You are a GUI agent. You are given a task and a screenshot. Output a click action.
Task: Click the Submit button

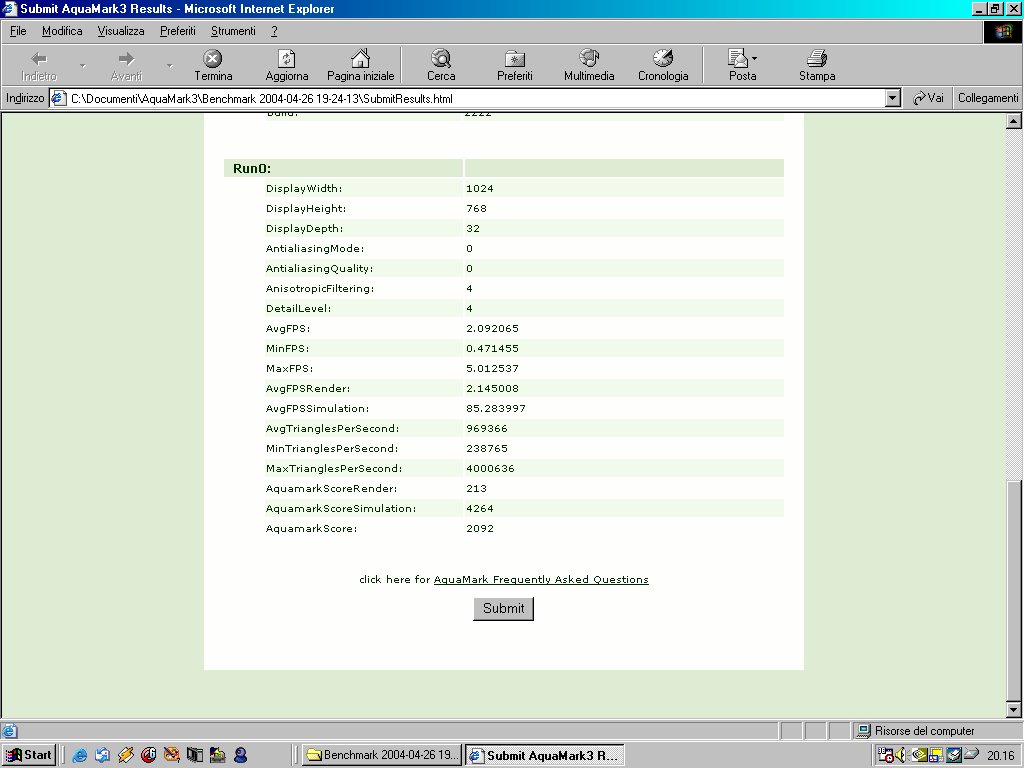coord(504,609)
